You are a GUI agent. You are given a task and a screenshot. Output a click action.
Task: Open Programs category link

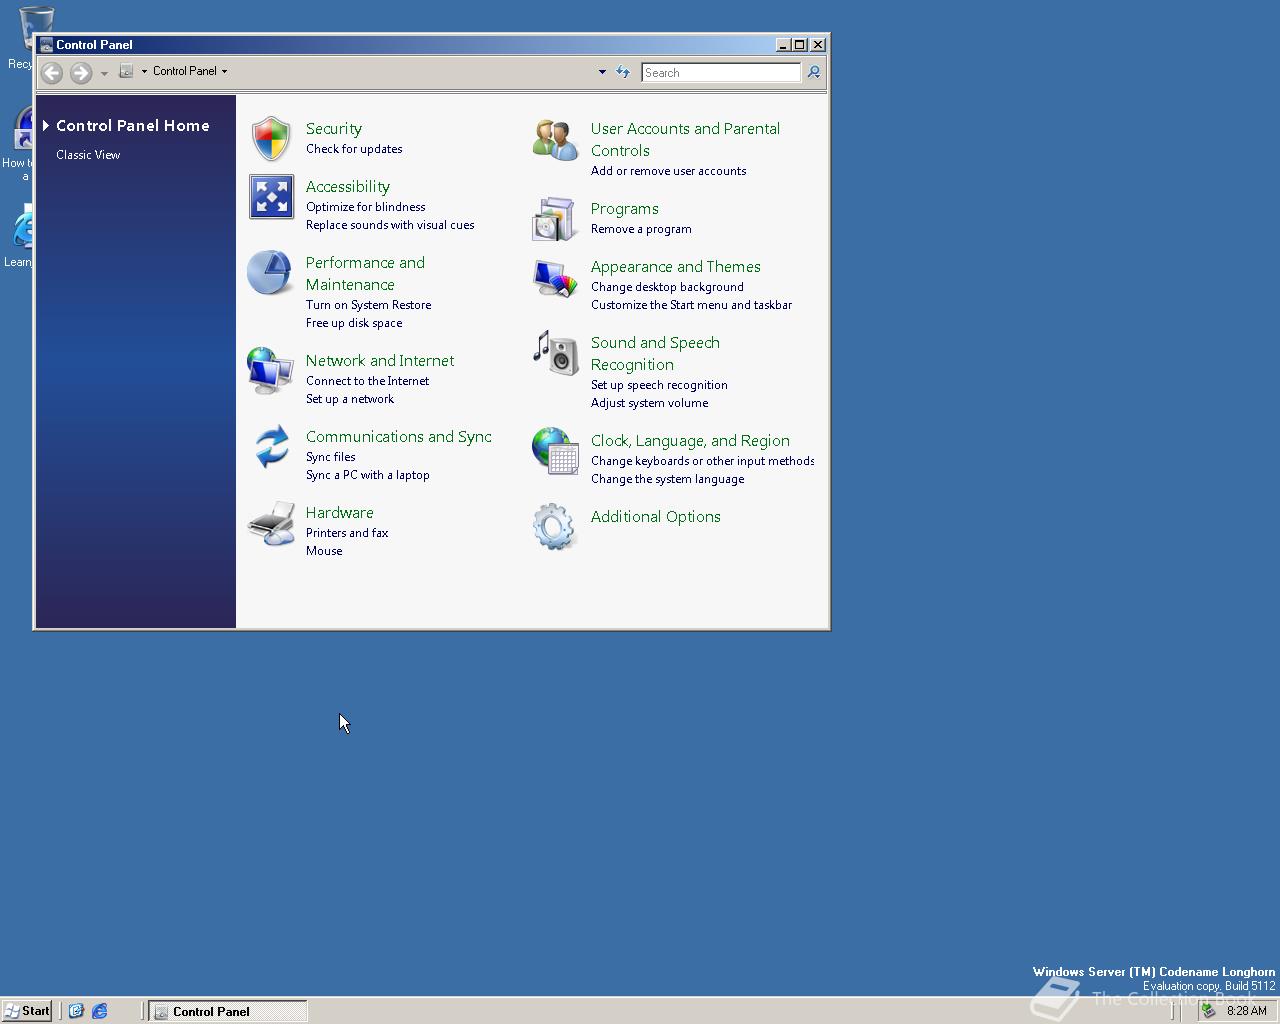pos(625,209)
